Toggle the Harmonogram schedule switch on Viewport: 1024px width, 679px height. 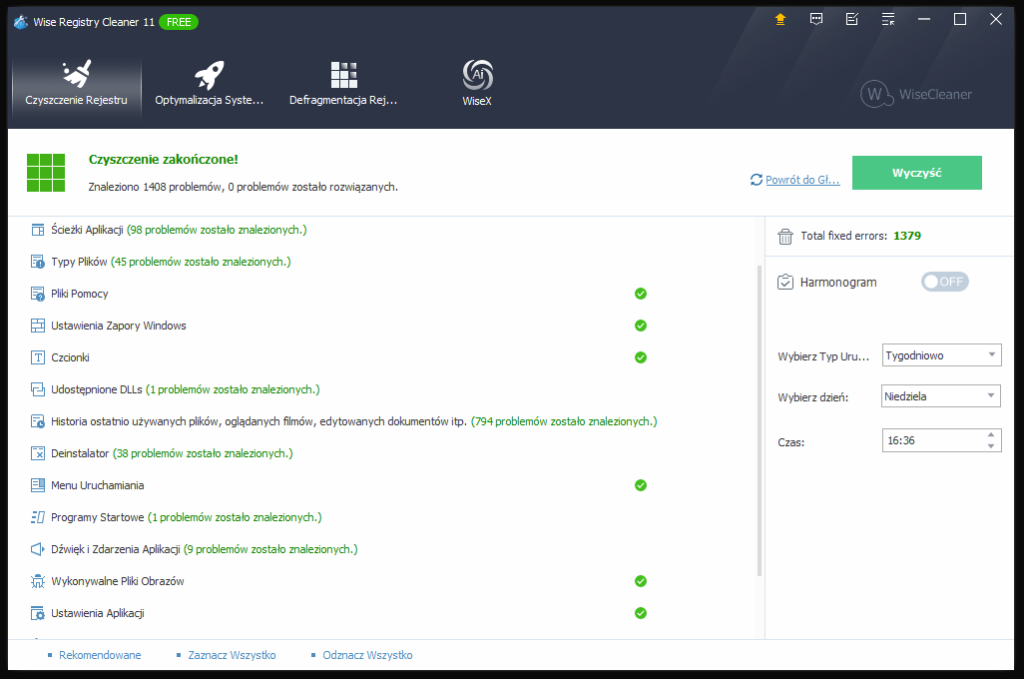coord(944,282)
